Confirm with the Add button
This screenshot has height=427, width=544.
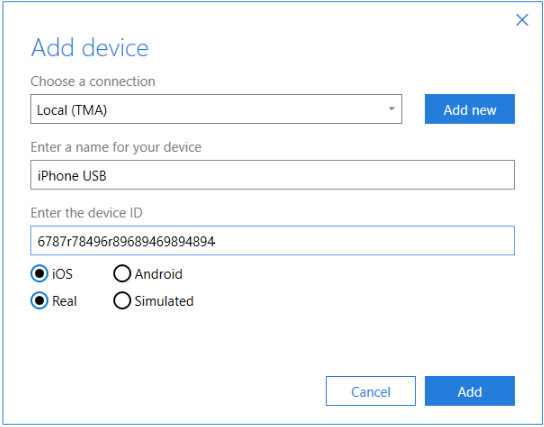pyautogui.click(x=470, y=391)
